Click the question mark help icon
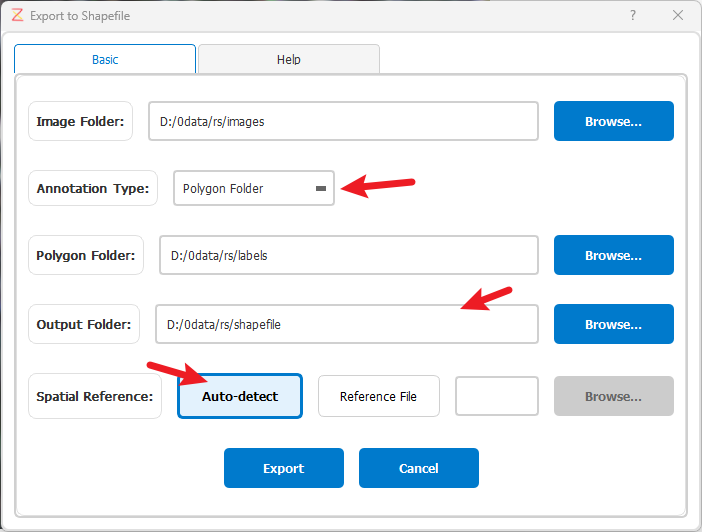Image resolution: width=702 pixels, height=532 pixels. click(633, 15)
